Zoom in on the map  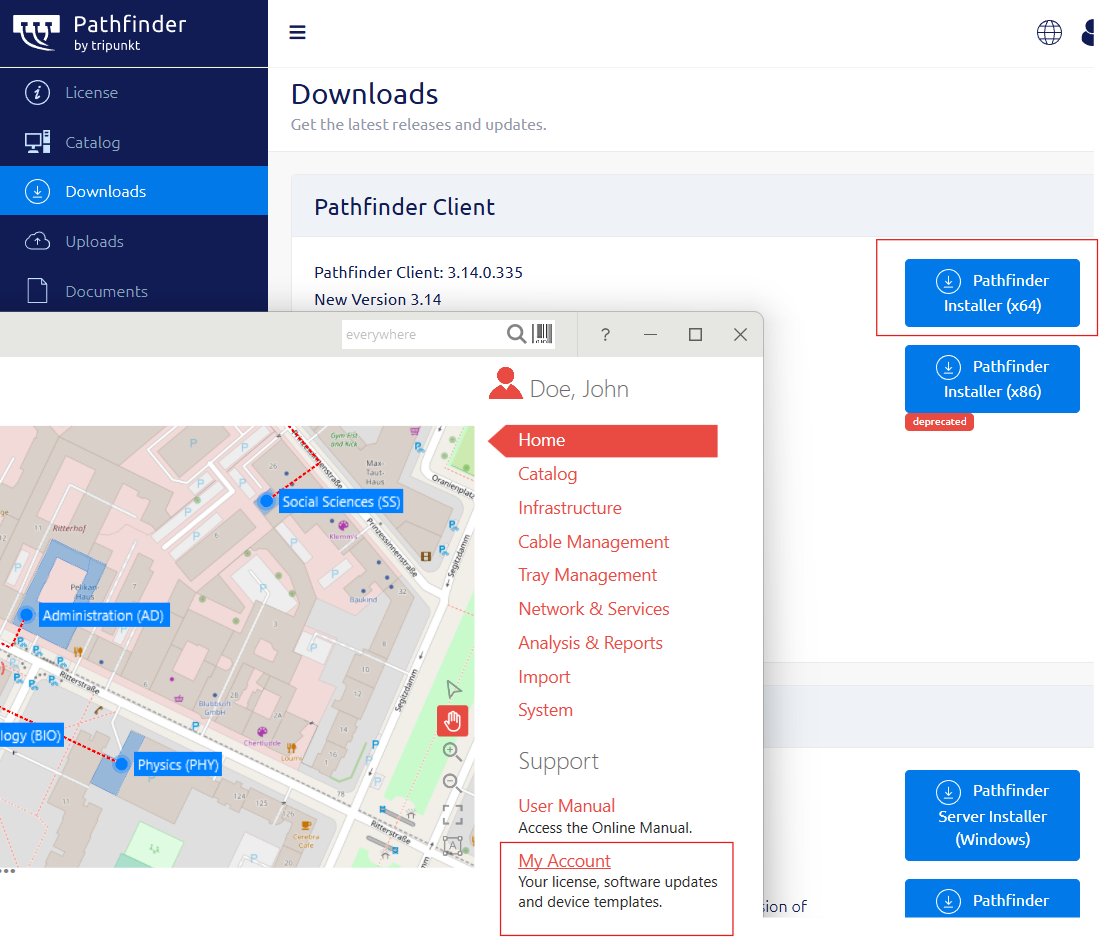pyautogui.click(x=452, y=750)
